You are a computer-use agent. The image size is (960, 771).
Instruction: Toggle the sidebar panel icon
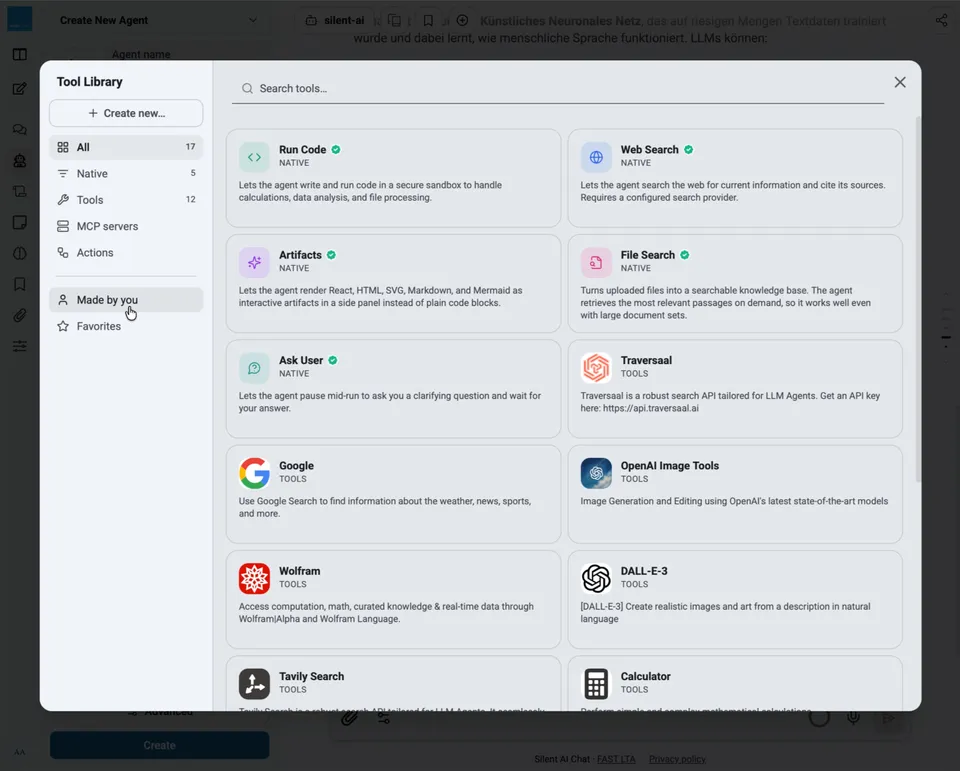tap(20, 55)
